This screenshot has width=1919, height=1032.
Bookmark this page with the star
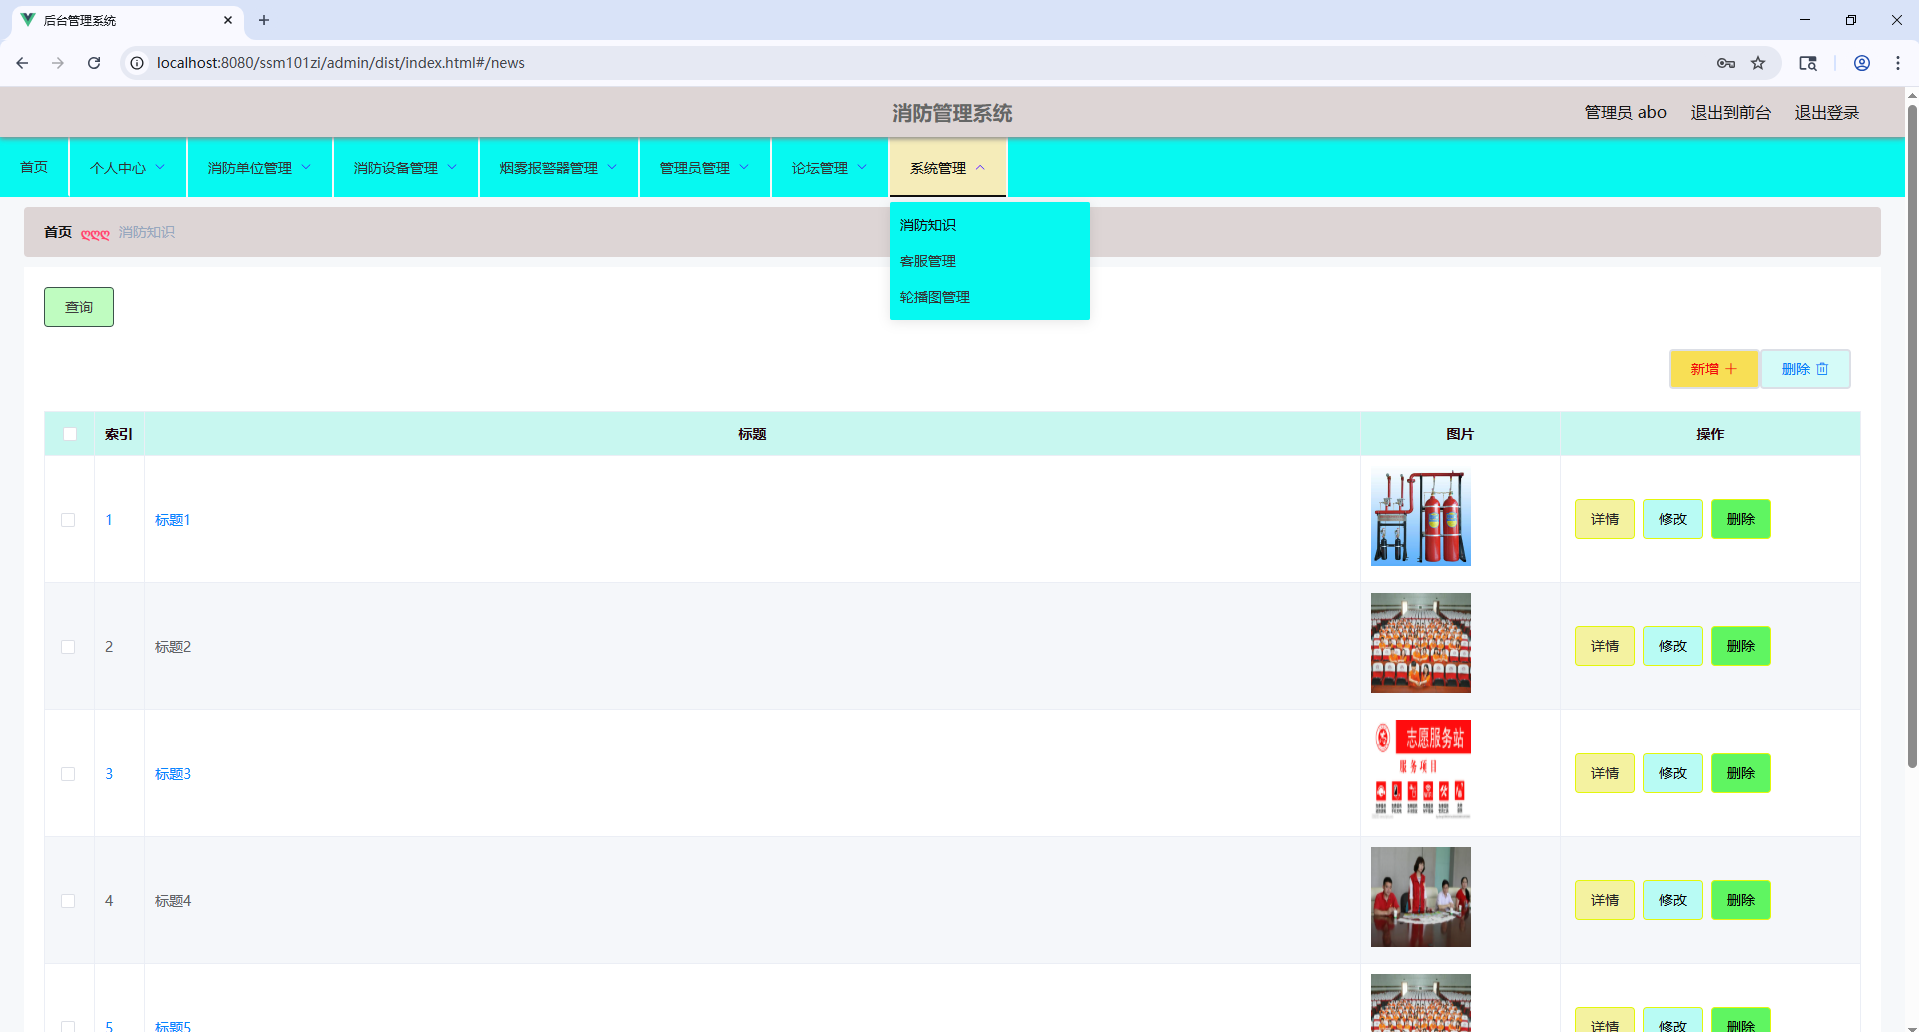[x=1758, y=63]
